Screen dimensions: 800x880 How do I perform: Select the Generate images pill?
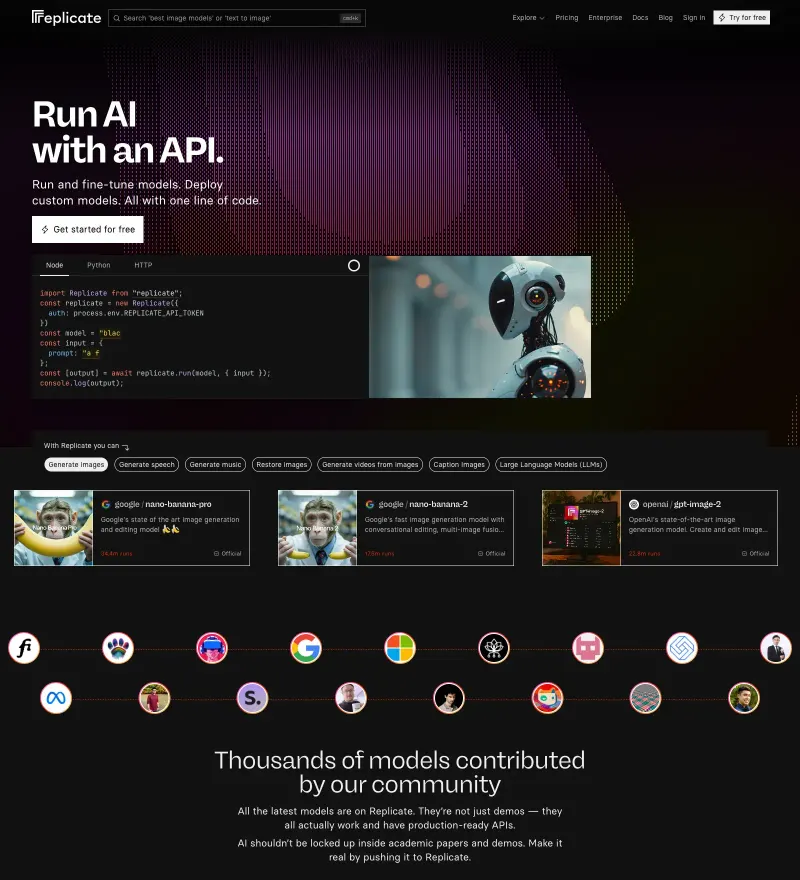(x=76, y=465)
